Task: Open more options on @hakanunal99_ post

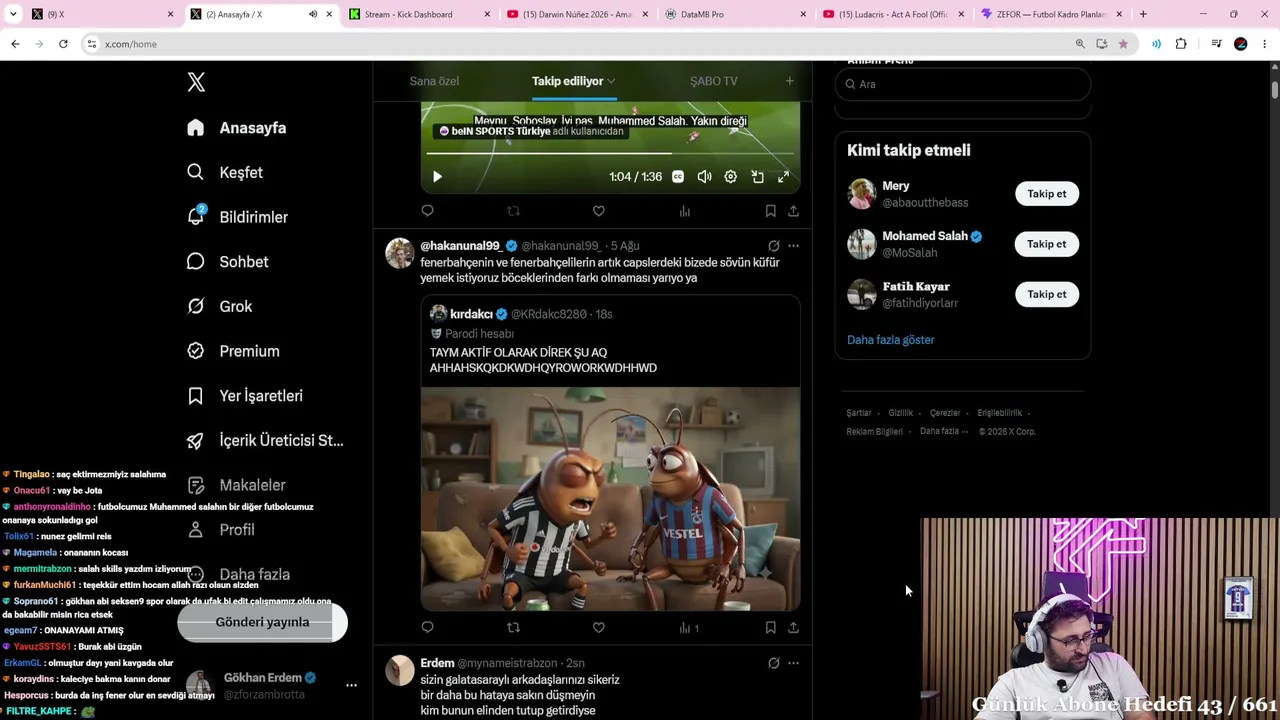Action: pos(793,246)
